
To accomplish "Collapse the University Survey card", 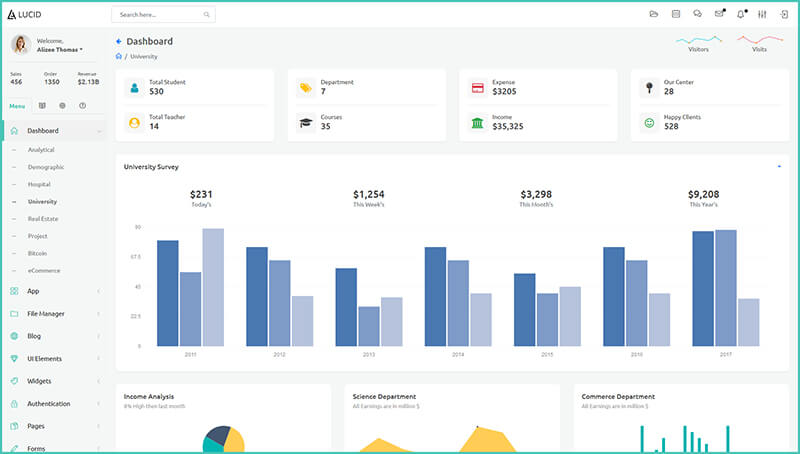I will click(778, 166).
